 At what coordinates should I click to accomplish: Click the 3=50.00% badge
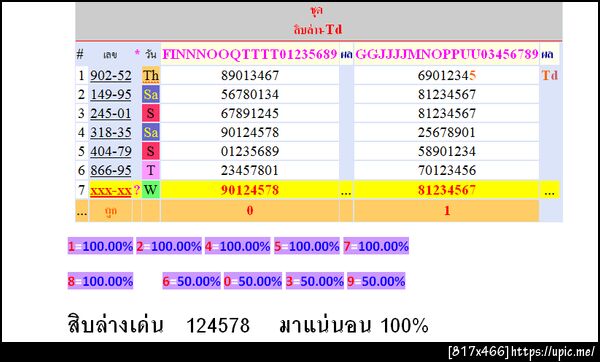tap(315, 281)
